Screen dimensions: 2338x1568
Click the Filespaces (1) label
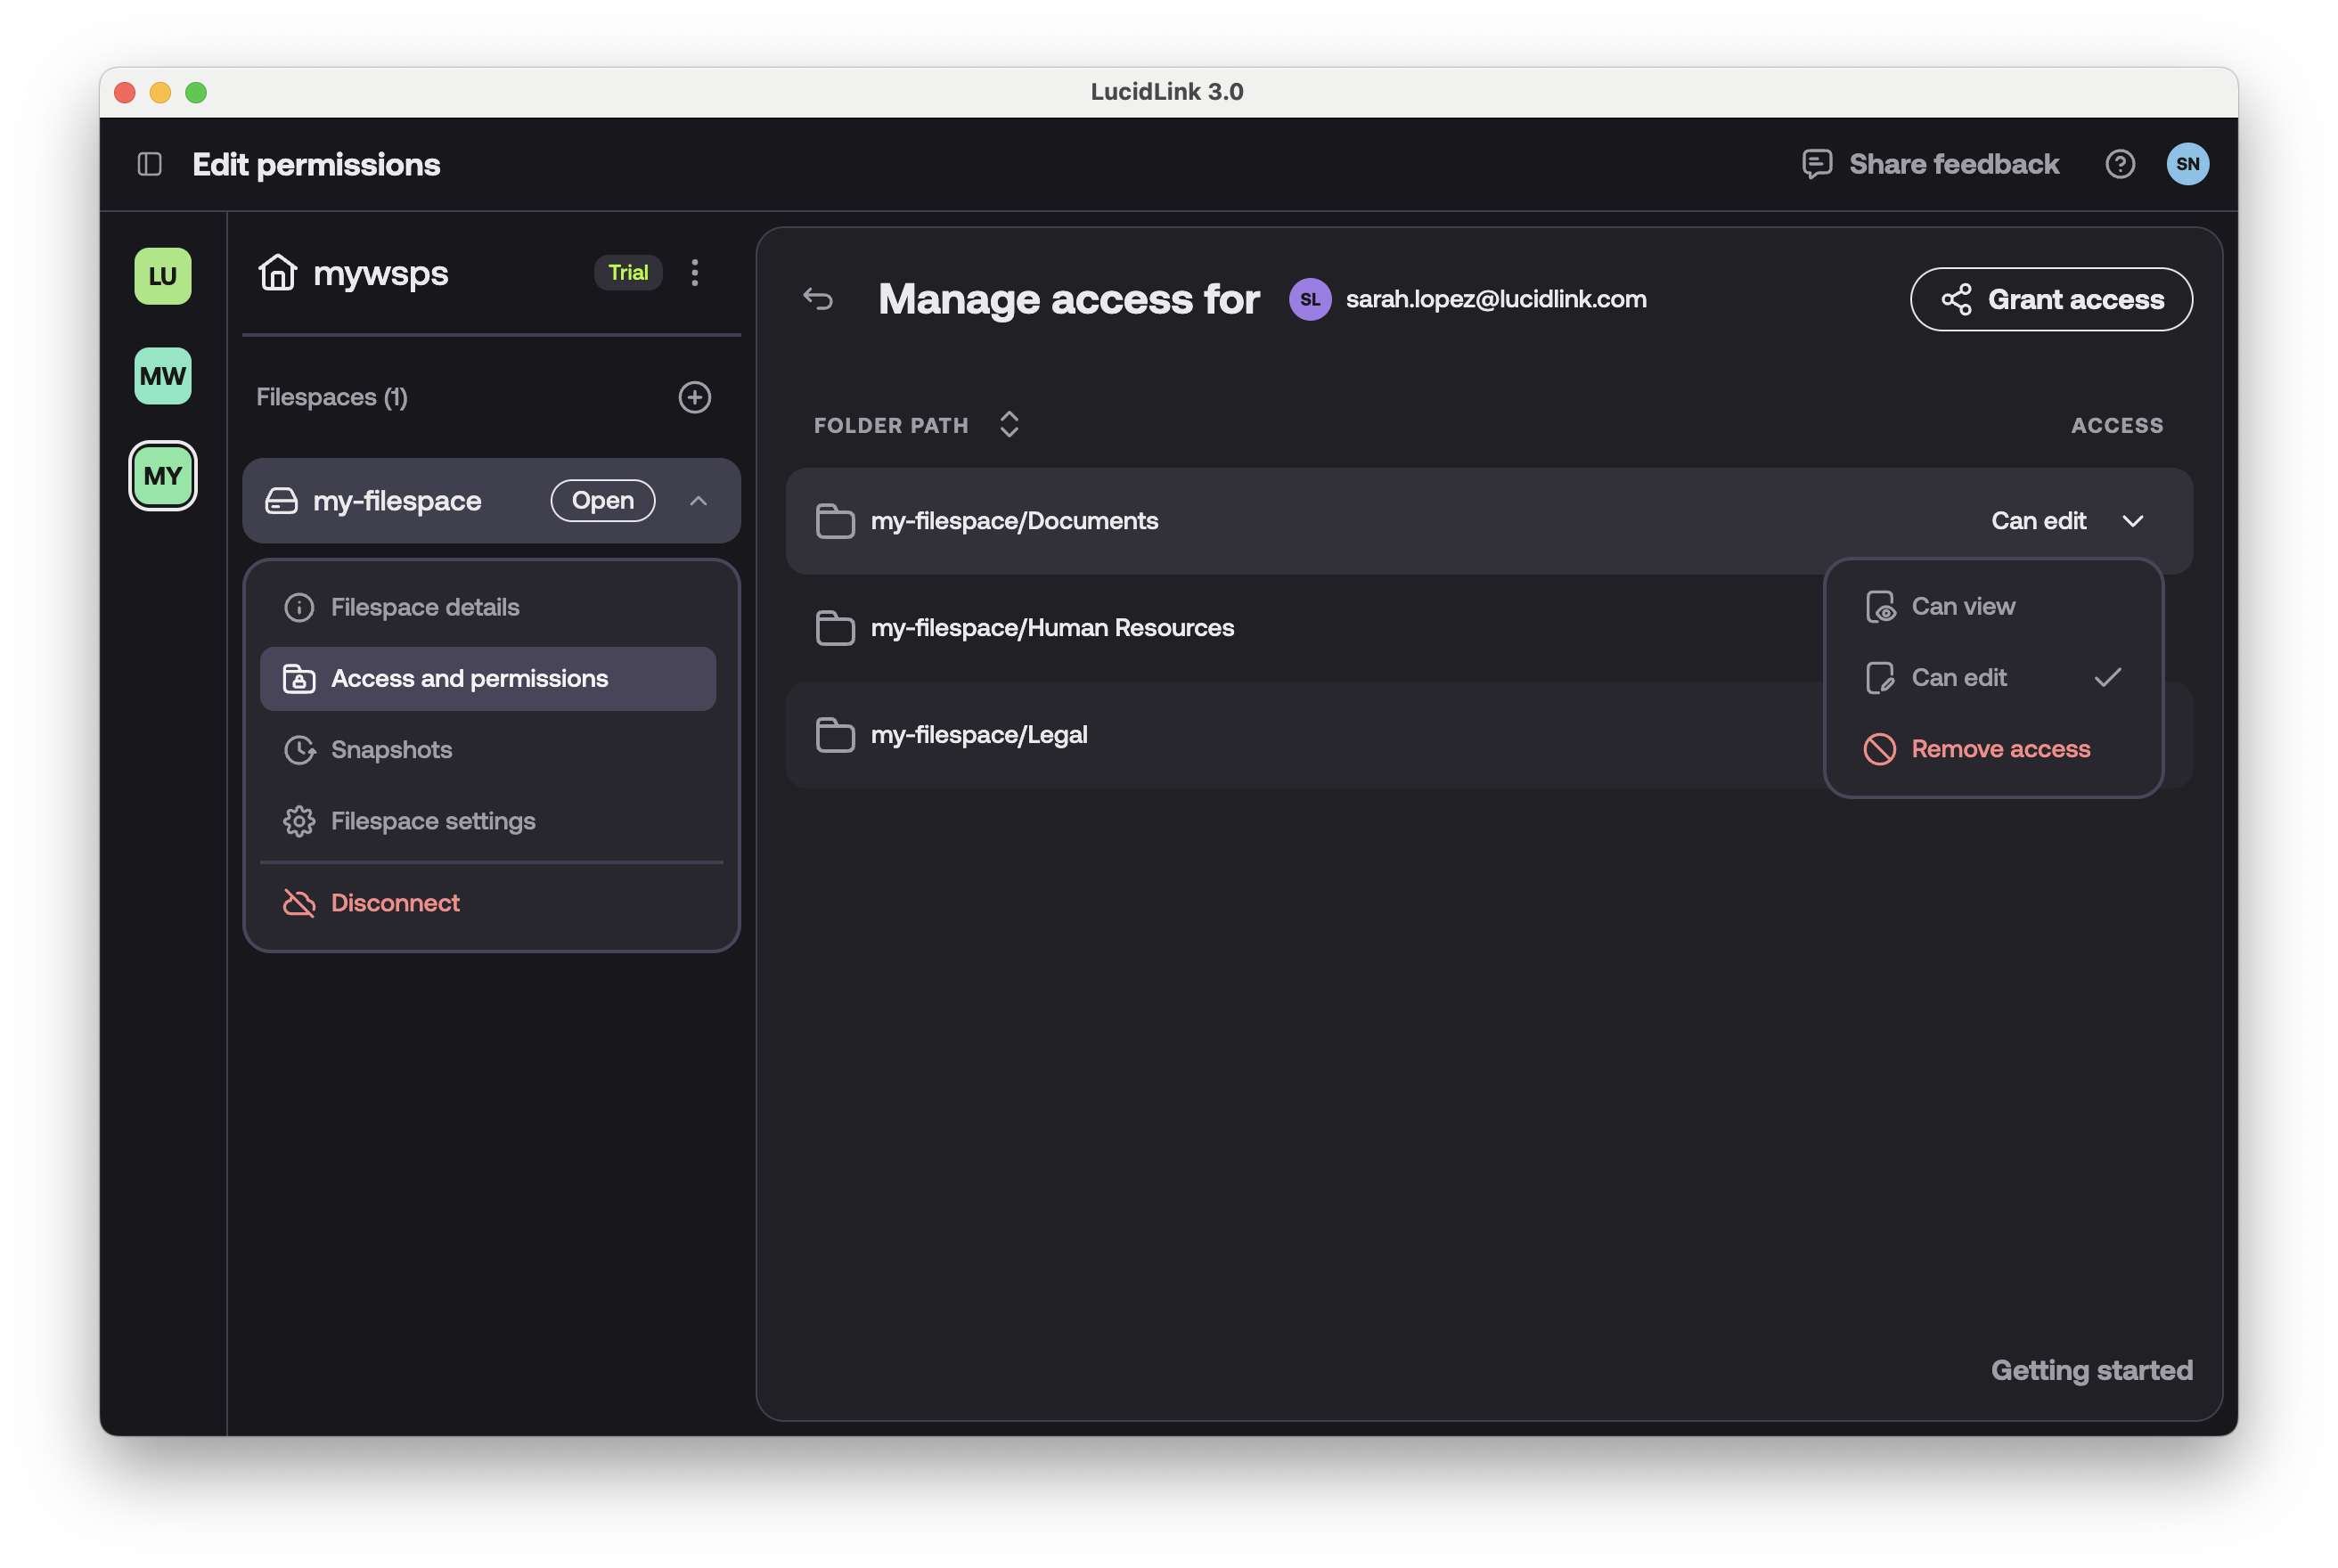coord(332,397)
